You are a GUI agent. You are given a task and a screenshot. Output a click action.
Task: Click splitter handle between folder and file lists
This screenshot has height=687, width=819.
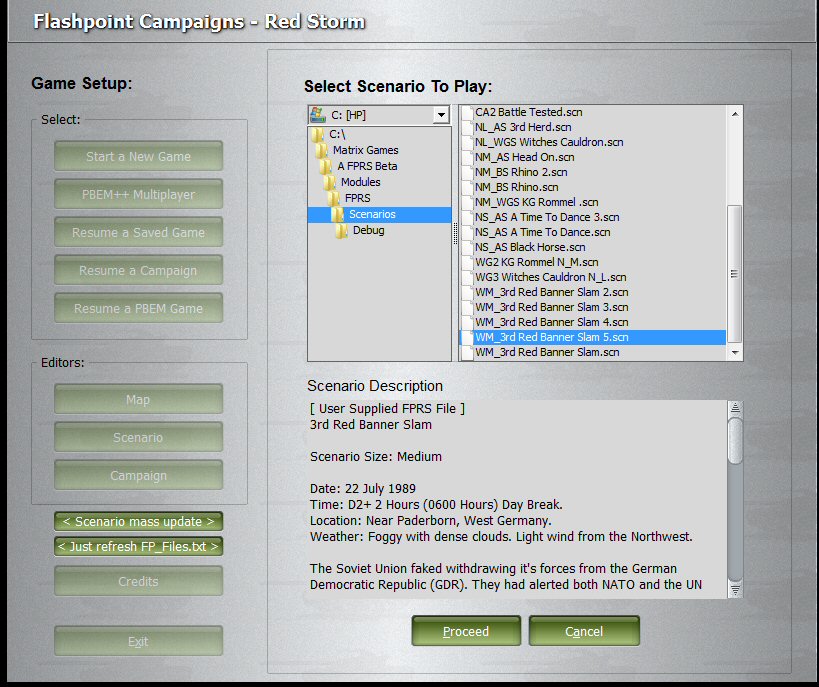coord(455,233)
